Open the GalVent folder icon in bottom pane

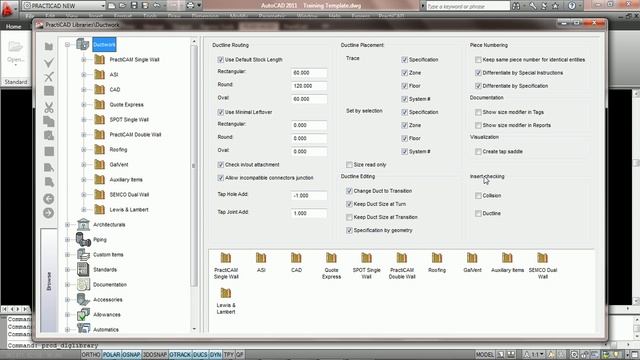click(x=472, y=258)
